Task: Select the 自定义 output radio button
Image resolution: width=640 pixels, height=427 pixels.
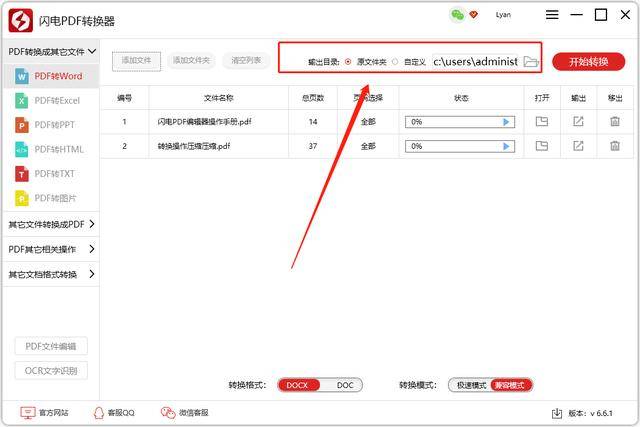Action: coord(395,62)
